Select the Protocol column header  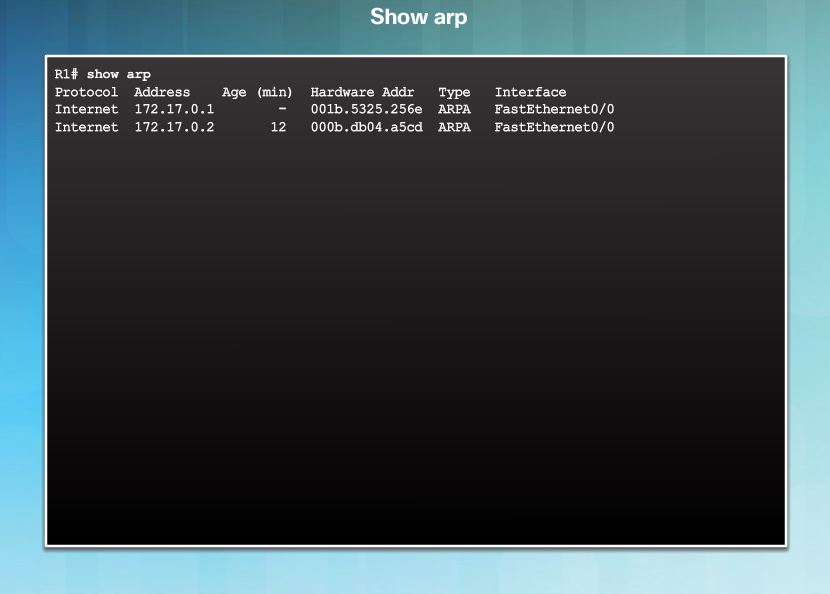pos(86,91)
